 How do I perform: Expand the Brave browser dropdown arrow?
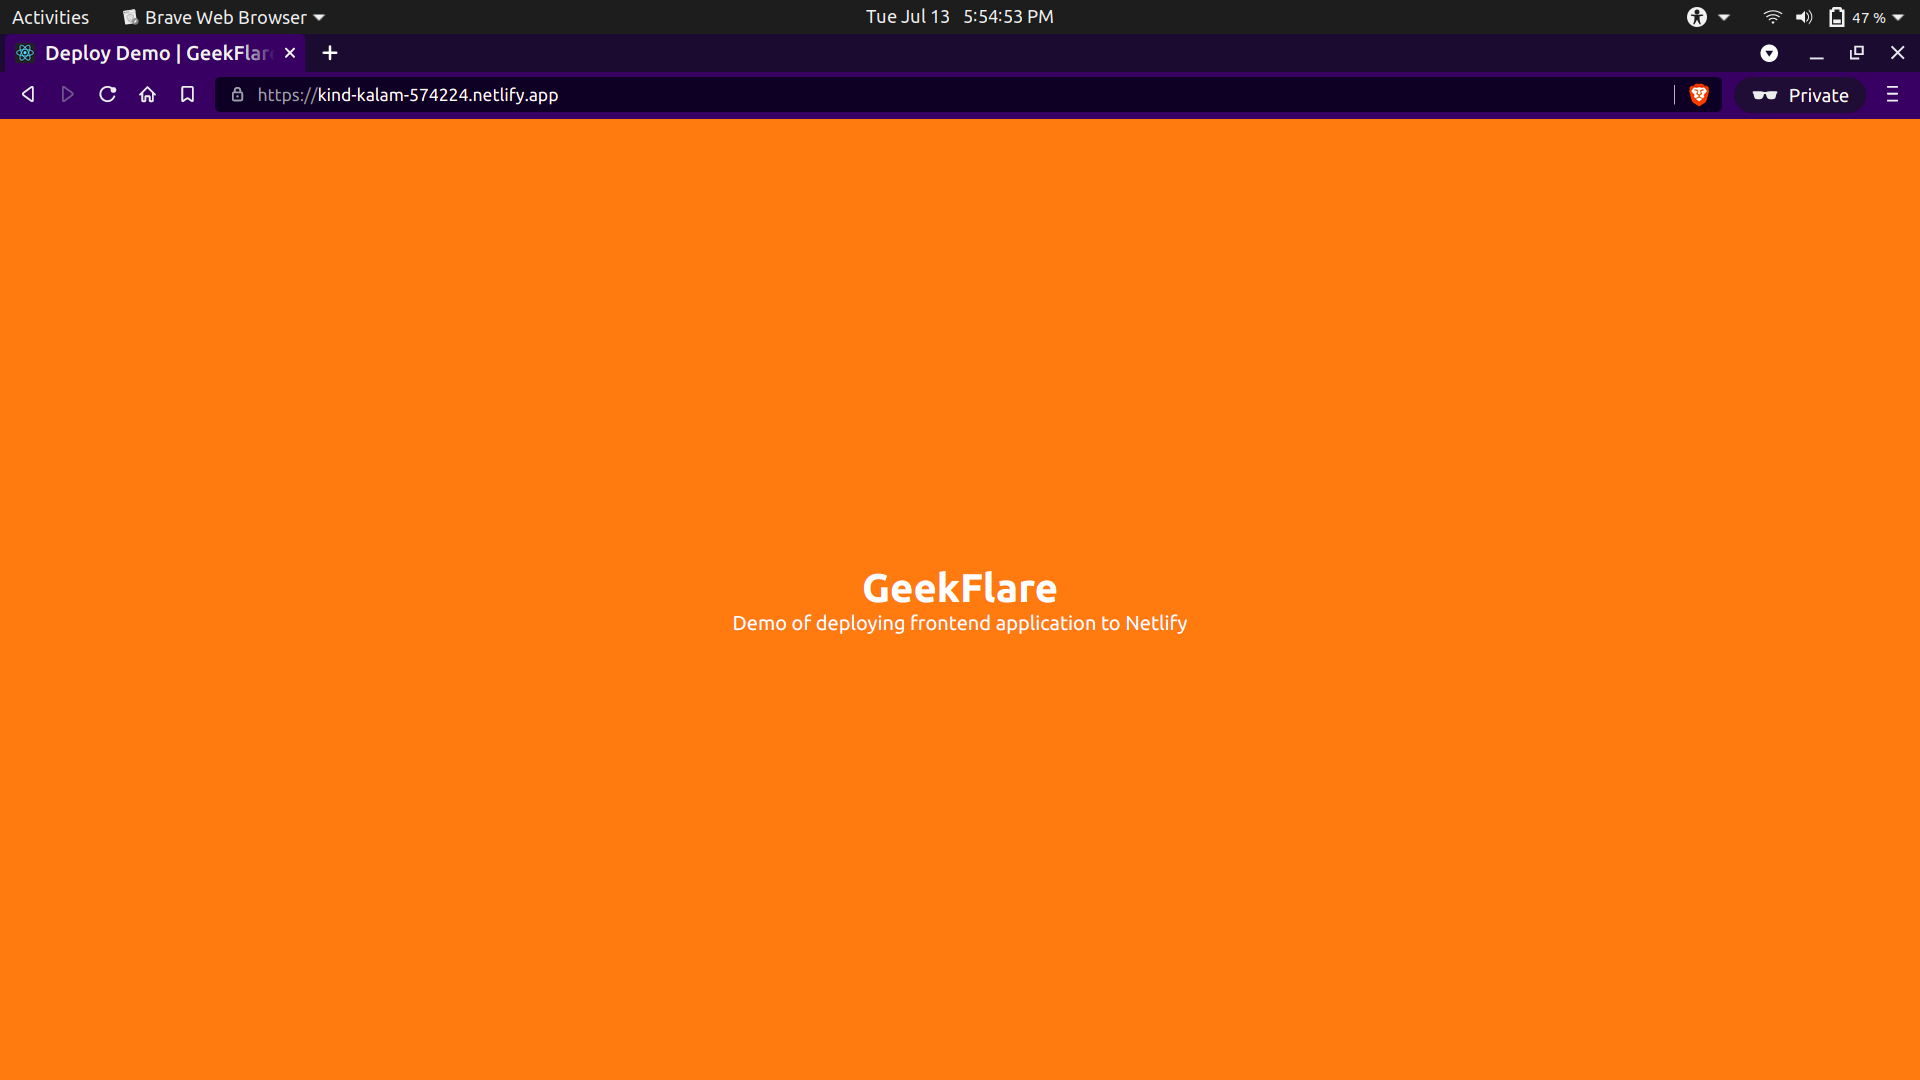coord(320,16)
